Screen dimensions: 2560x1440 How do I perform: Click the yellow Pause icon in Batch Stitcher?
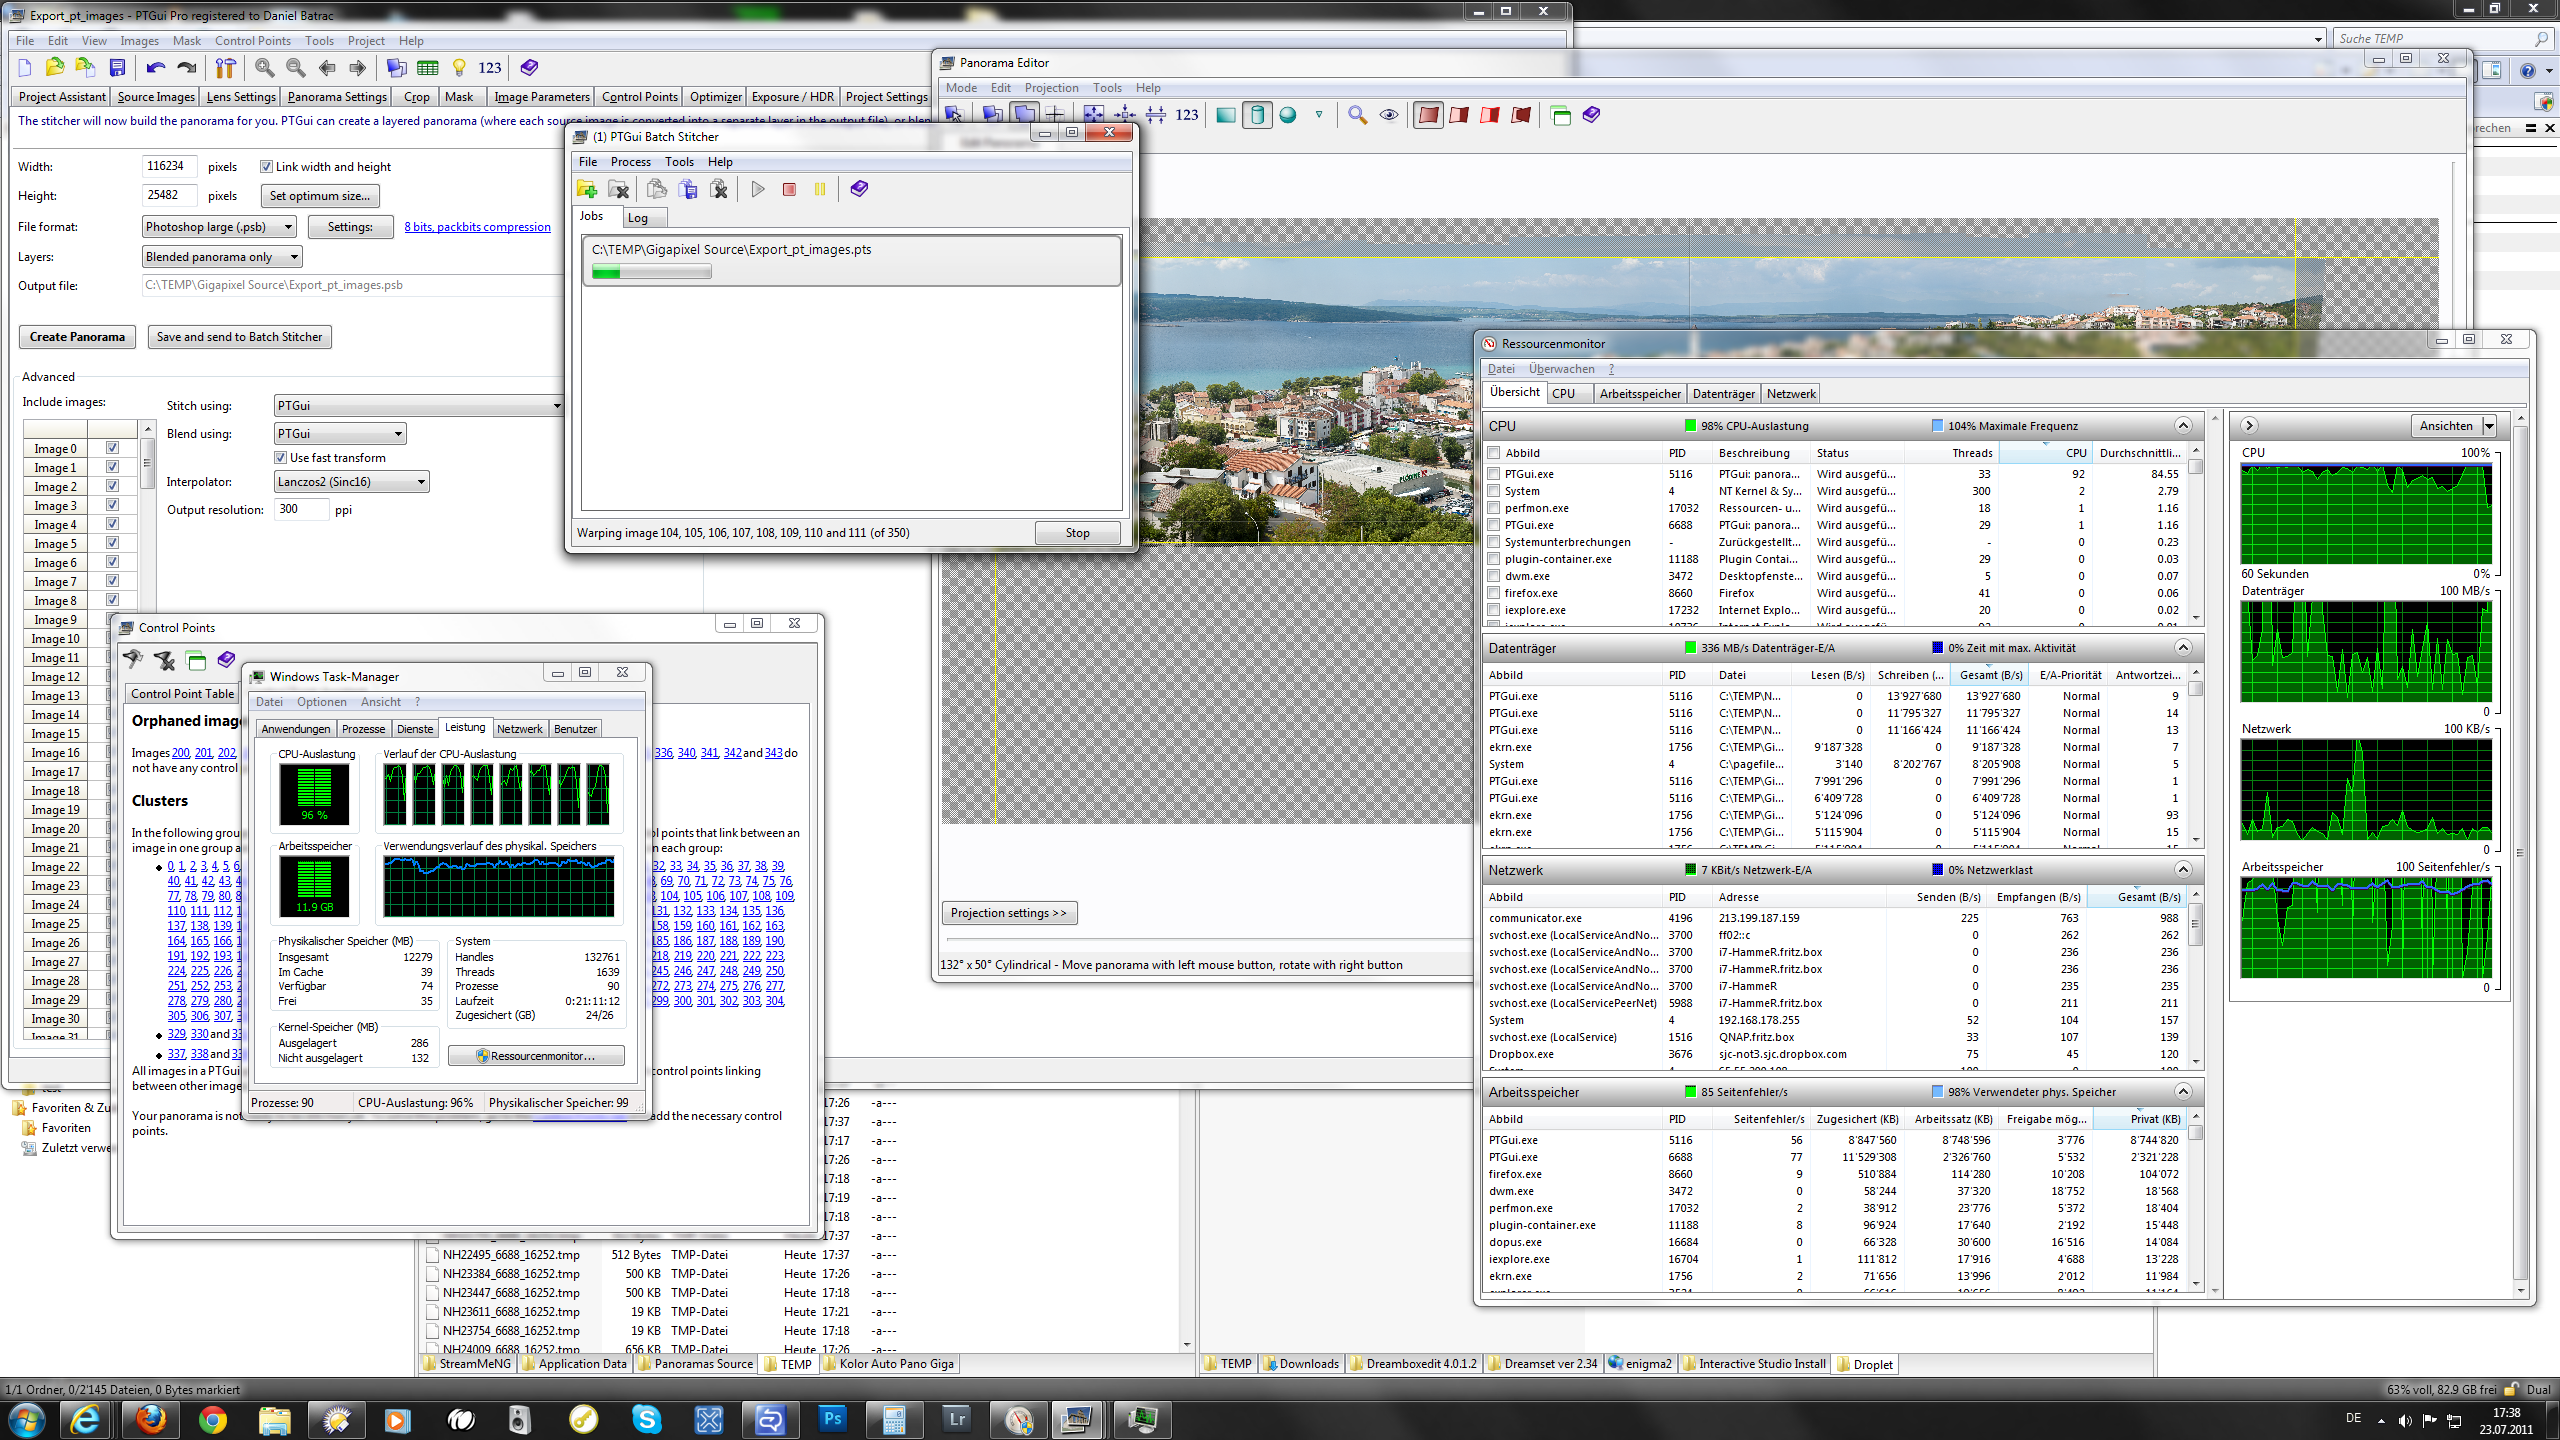820,189
